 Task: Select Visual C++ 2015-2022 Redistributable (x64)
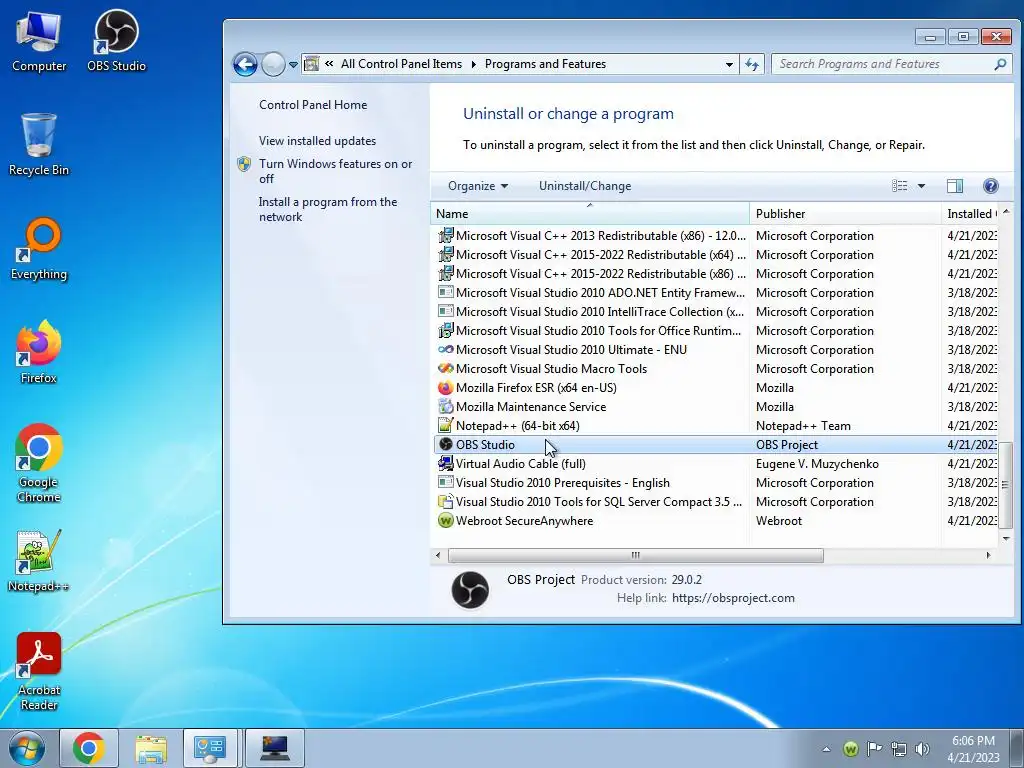(715, 255)
